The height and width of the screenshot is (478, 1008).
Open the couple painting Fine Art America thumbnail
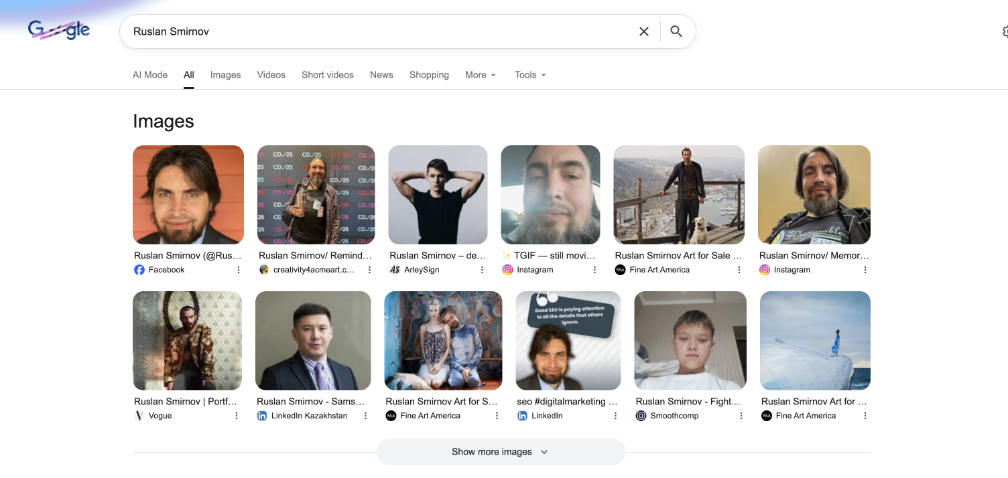(x=444, y=341)
